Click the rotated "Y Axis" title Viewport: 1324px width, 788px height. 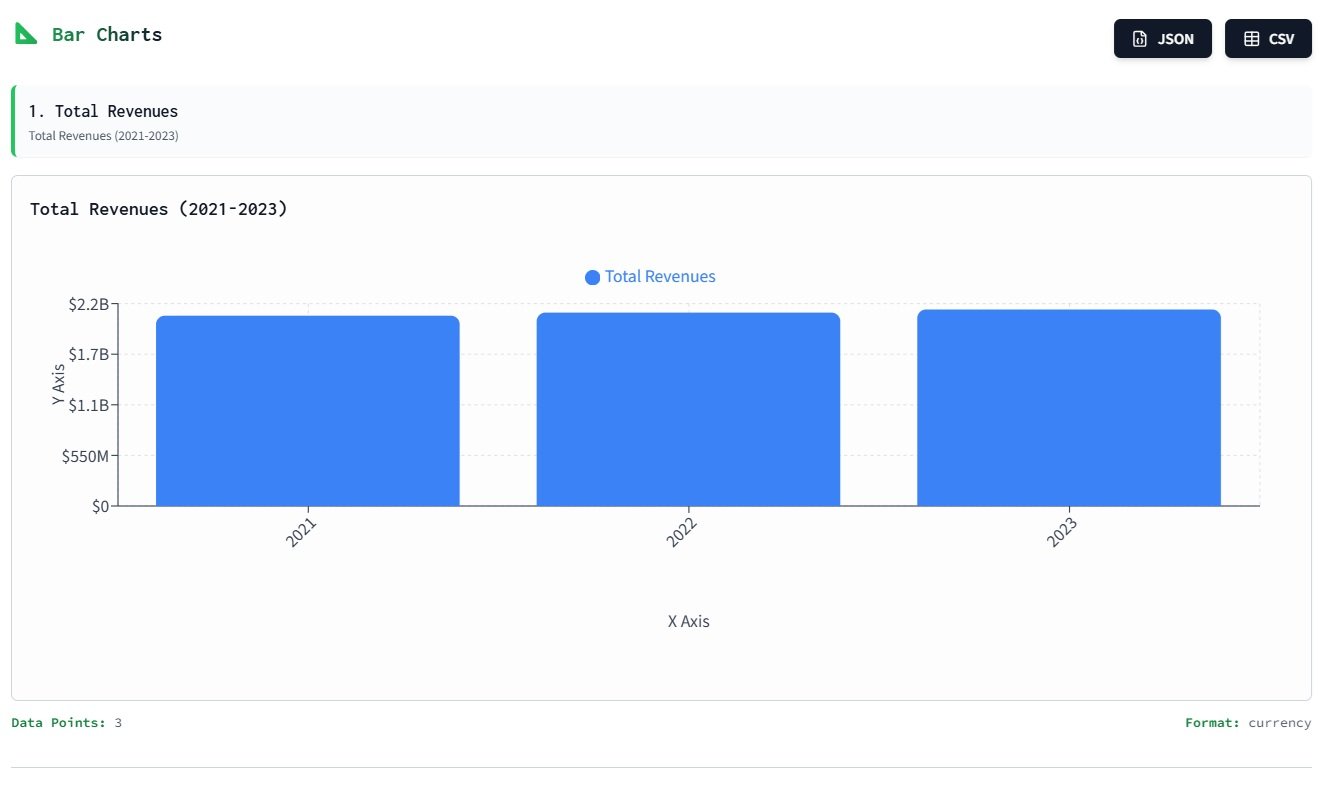pos(58,385)
